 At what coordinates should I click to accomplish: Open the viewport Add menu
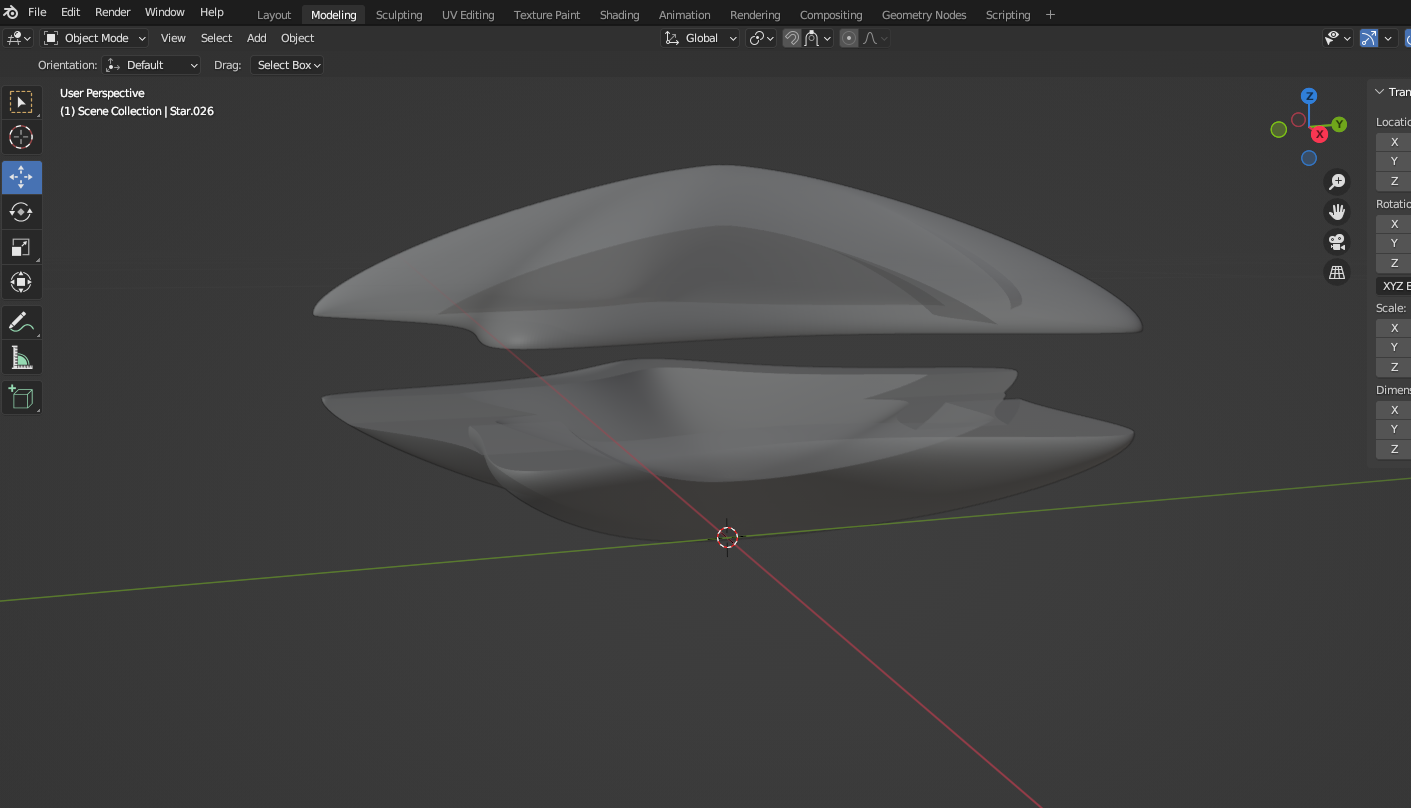[x=257, y=38]
